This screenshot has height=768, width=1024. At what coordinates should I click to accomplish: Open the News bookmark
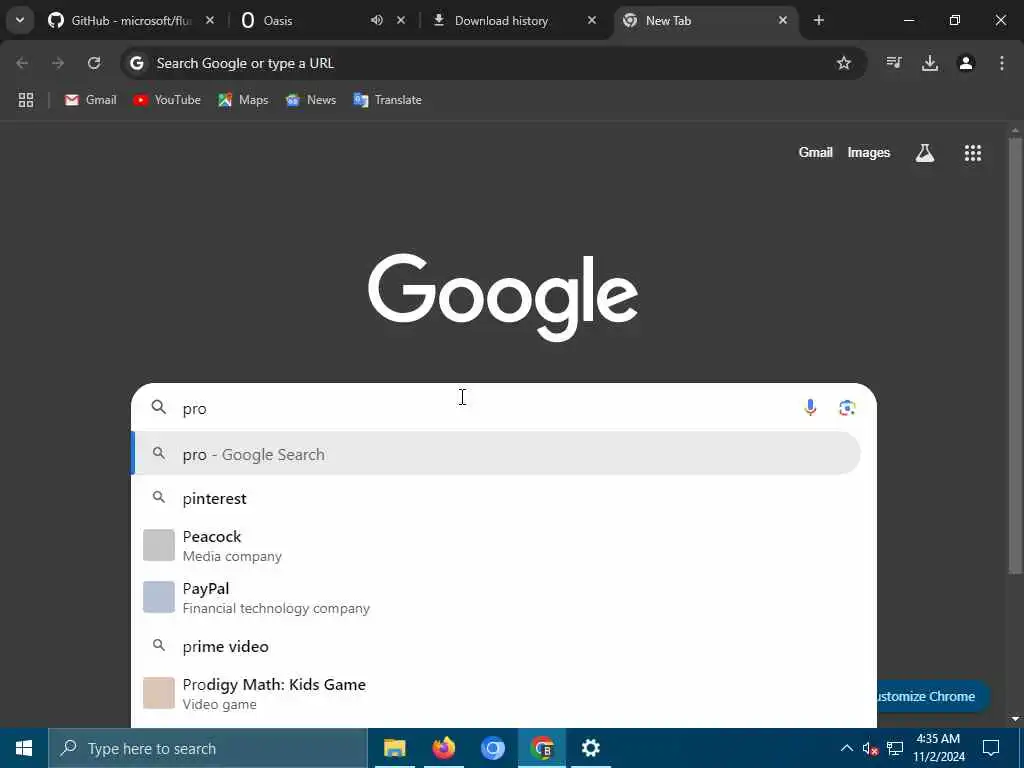[x=311, y=100]
